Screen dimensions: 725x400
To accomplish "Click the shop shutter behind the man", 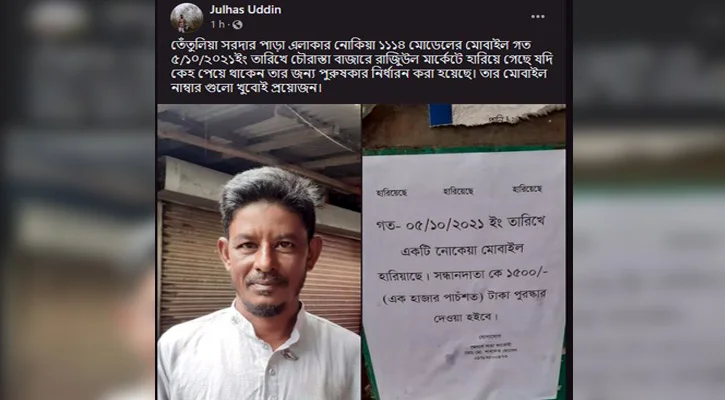I will tap(194, 264).
